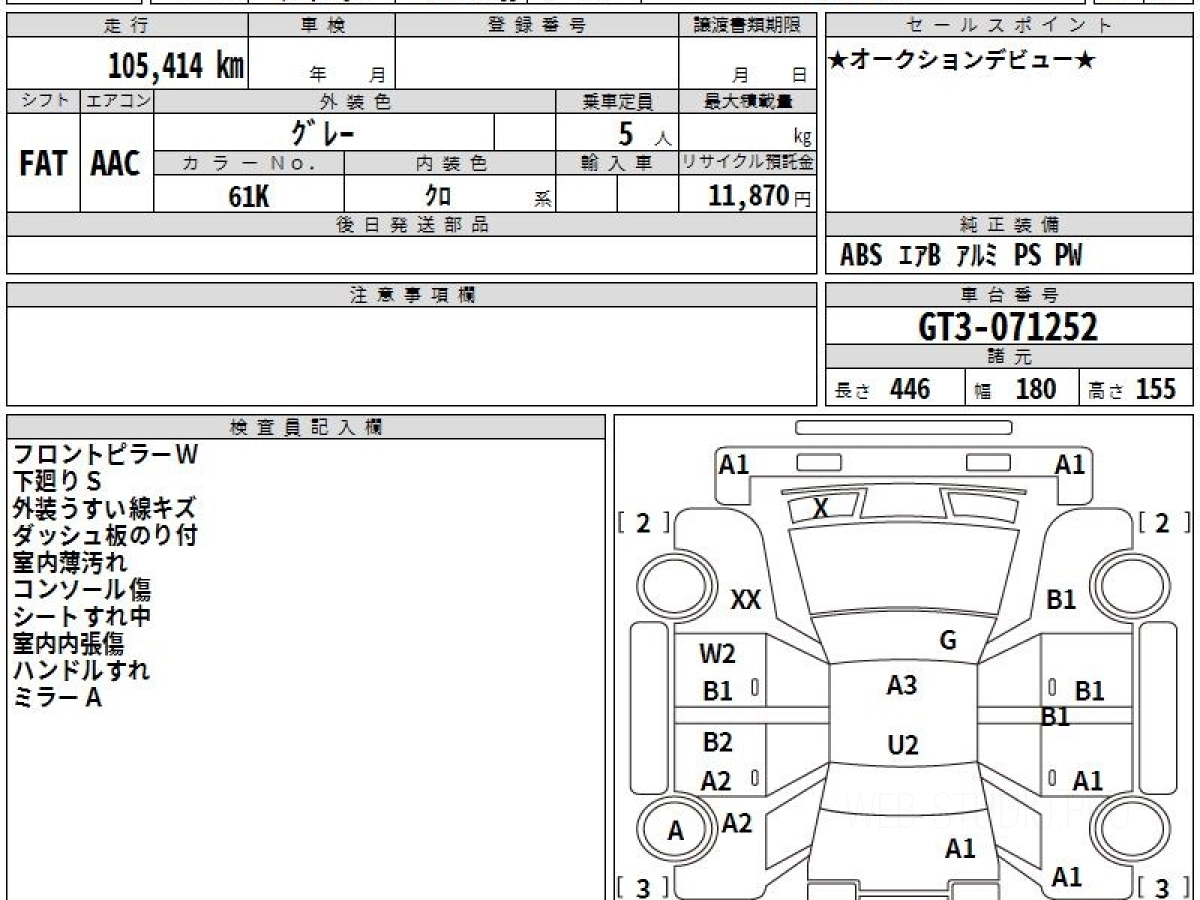
Task: Click the XX mark on the front fender
Action: click(746, 600)
